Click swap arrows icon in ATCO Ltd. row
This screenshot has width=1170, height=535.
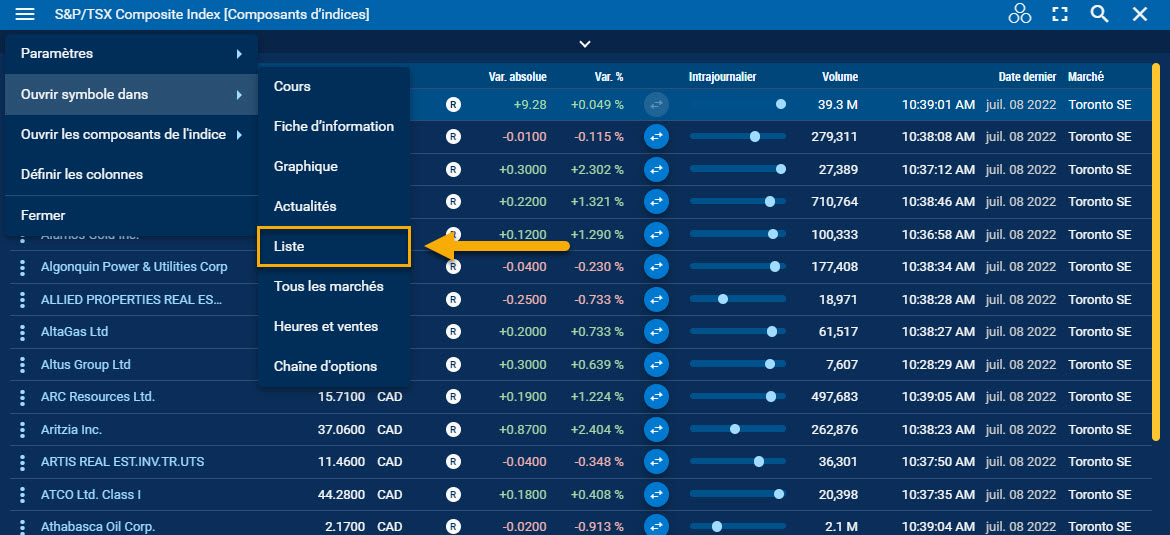pyautogui.click(x=656, y=494)
